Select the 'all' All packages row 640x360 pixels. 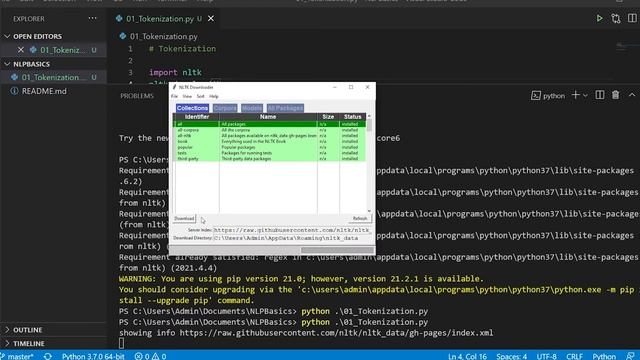(x=270, y=124)
